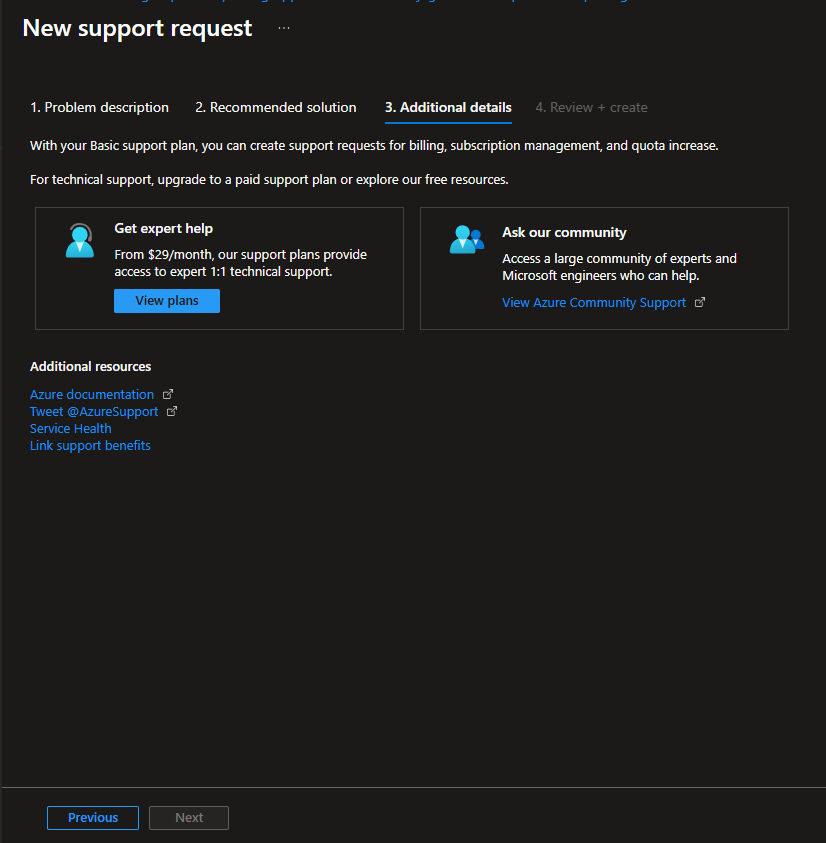The width and height of the screenshot is (826, 843).
Task: Go back with the Previous button
Action: click(x=93, y=818)
